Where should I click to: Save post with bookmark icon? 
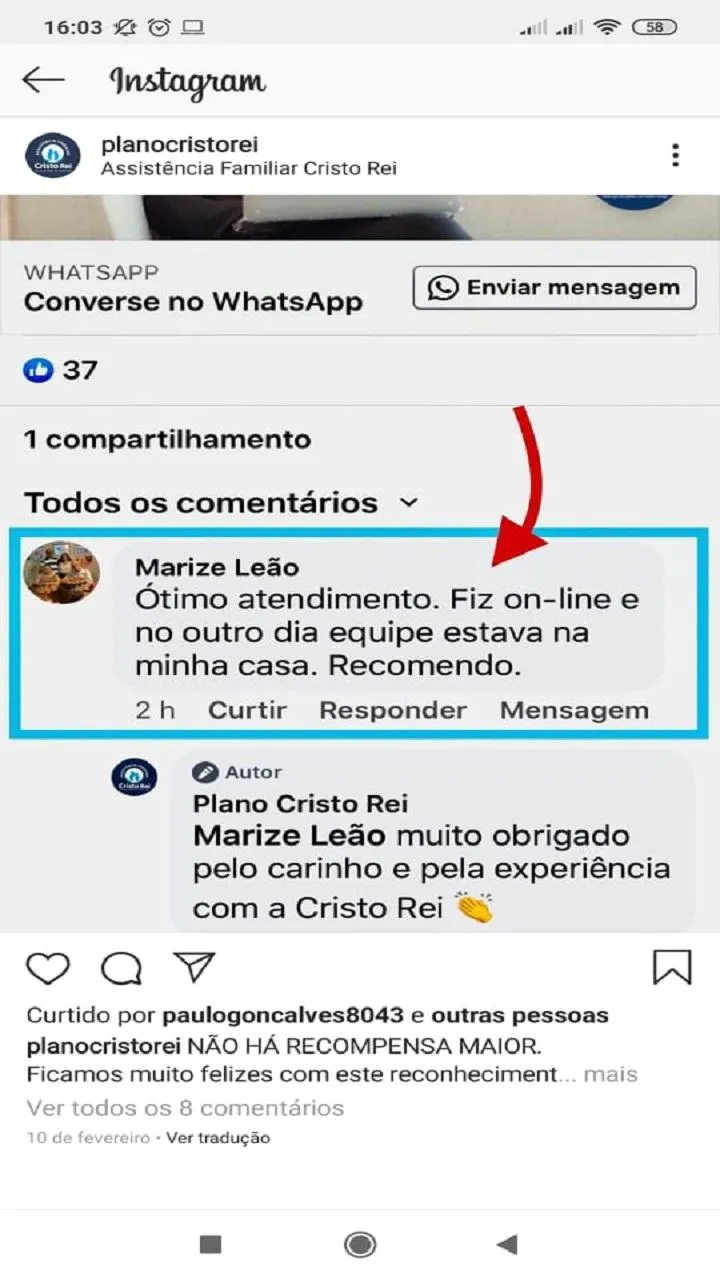point(672,967)
